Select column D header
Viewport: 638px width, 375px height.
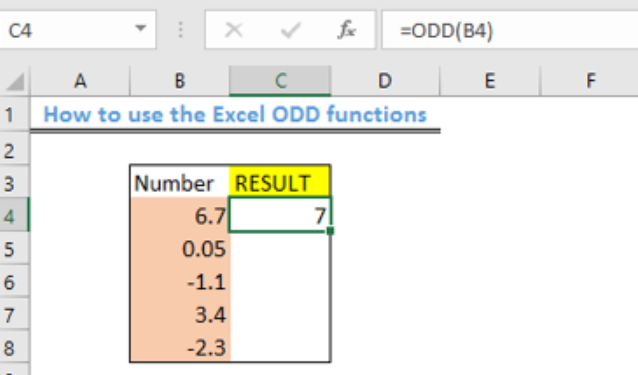pyautogui.click(x=385, y=81)
